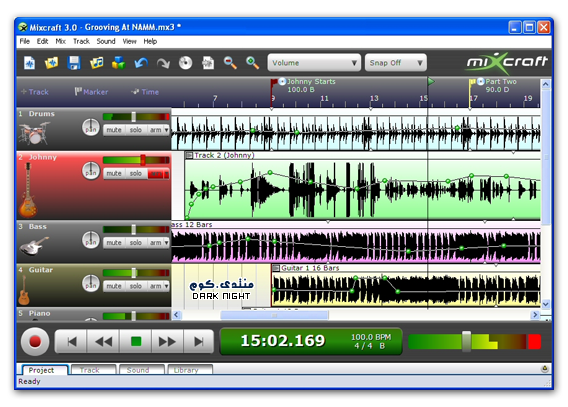Click the New Project toolbar icon
The height and width of the screenshot is (407, 568).
click(x=29, y=63)
